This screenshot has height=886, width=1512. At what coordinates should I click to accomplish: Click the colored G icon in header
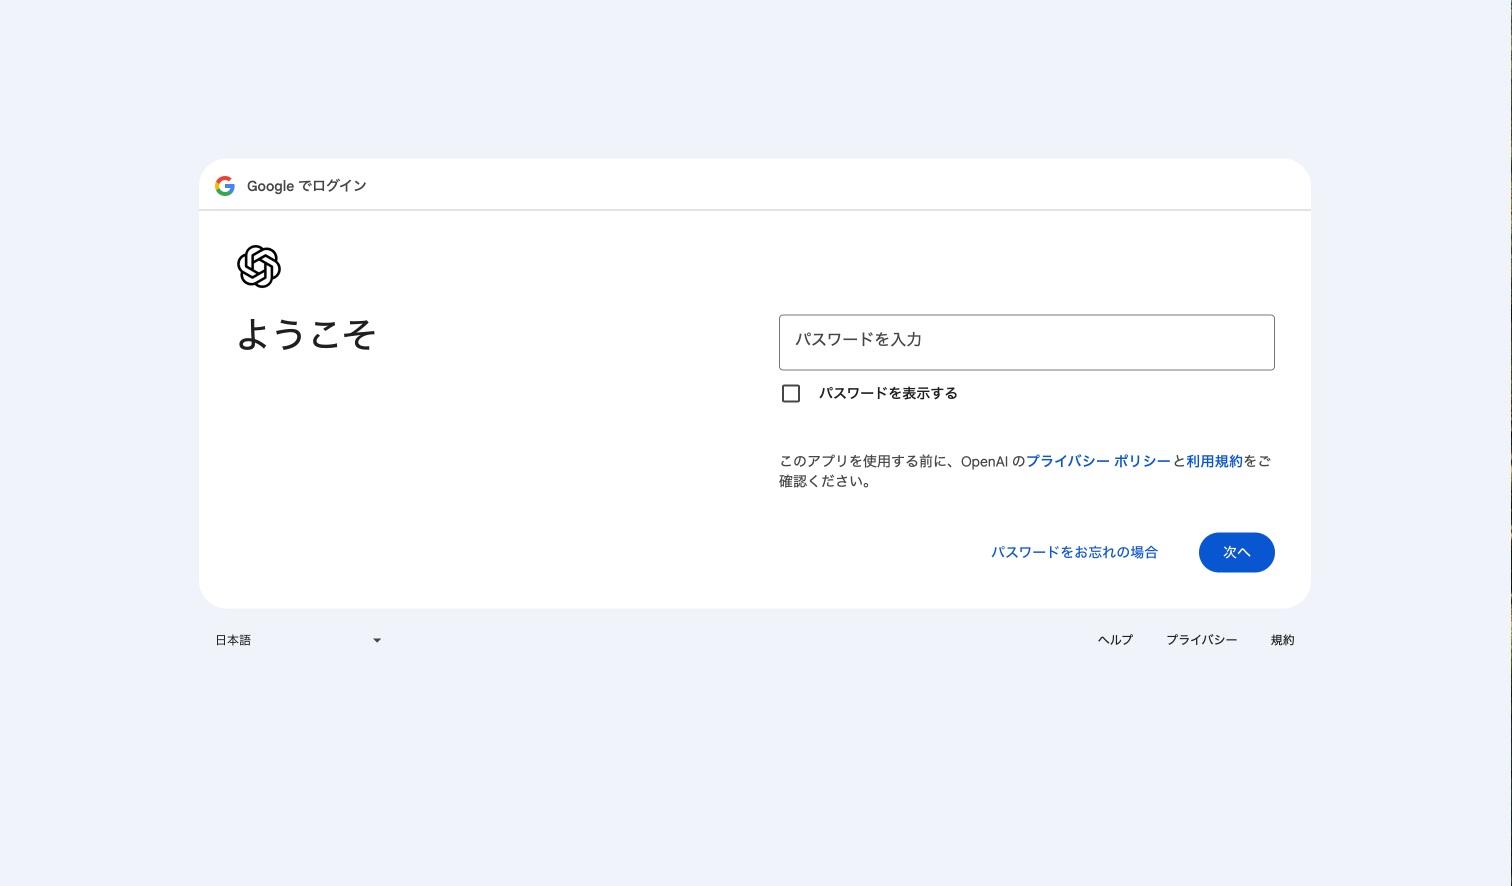coord(225,185)
